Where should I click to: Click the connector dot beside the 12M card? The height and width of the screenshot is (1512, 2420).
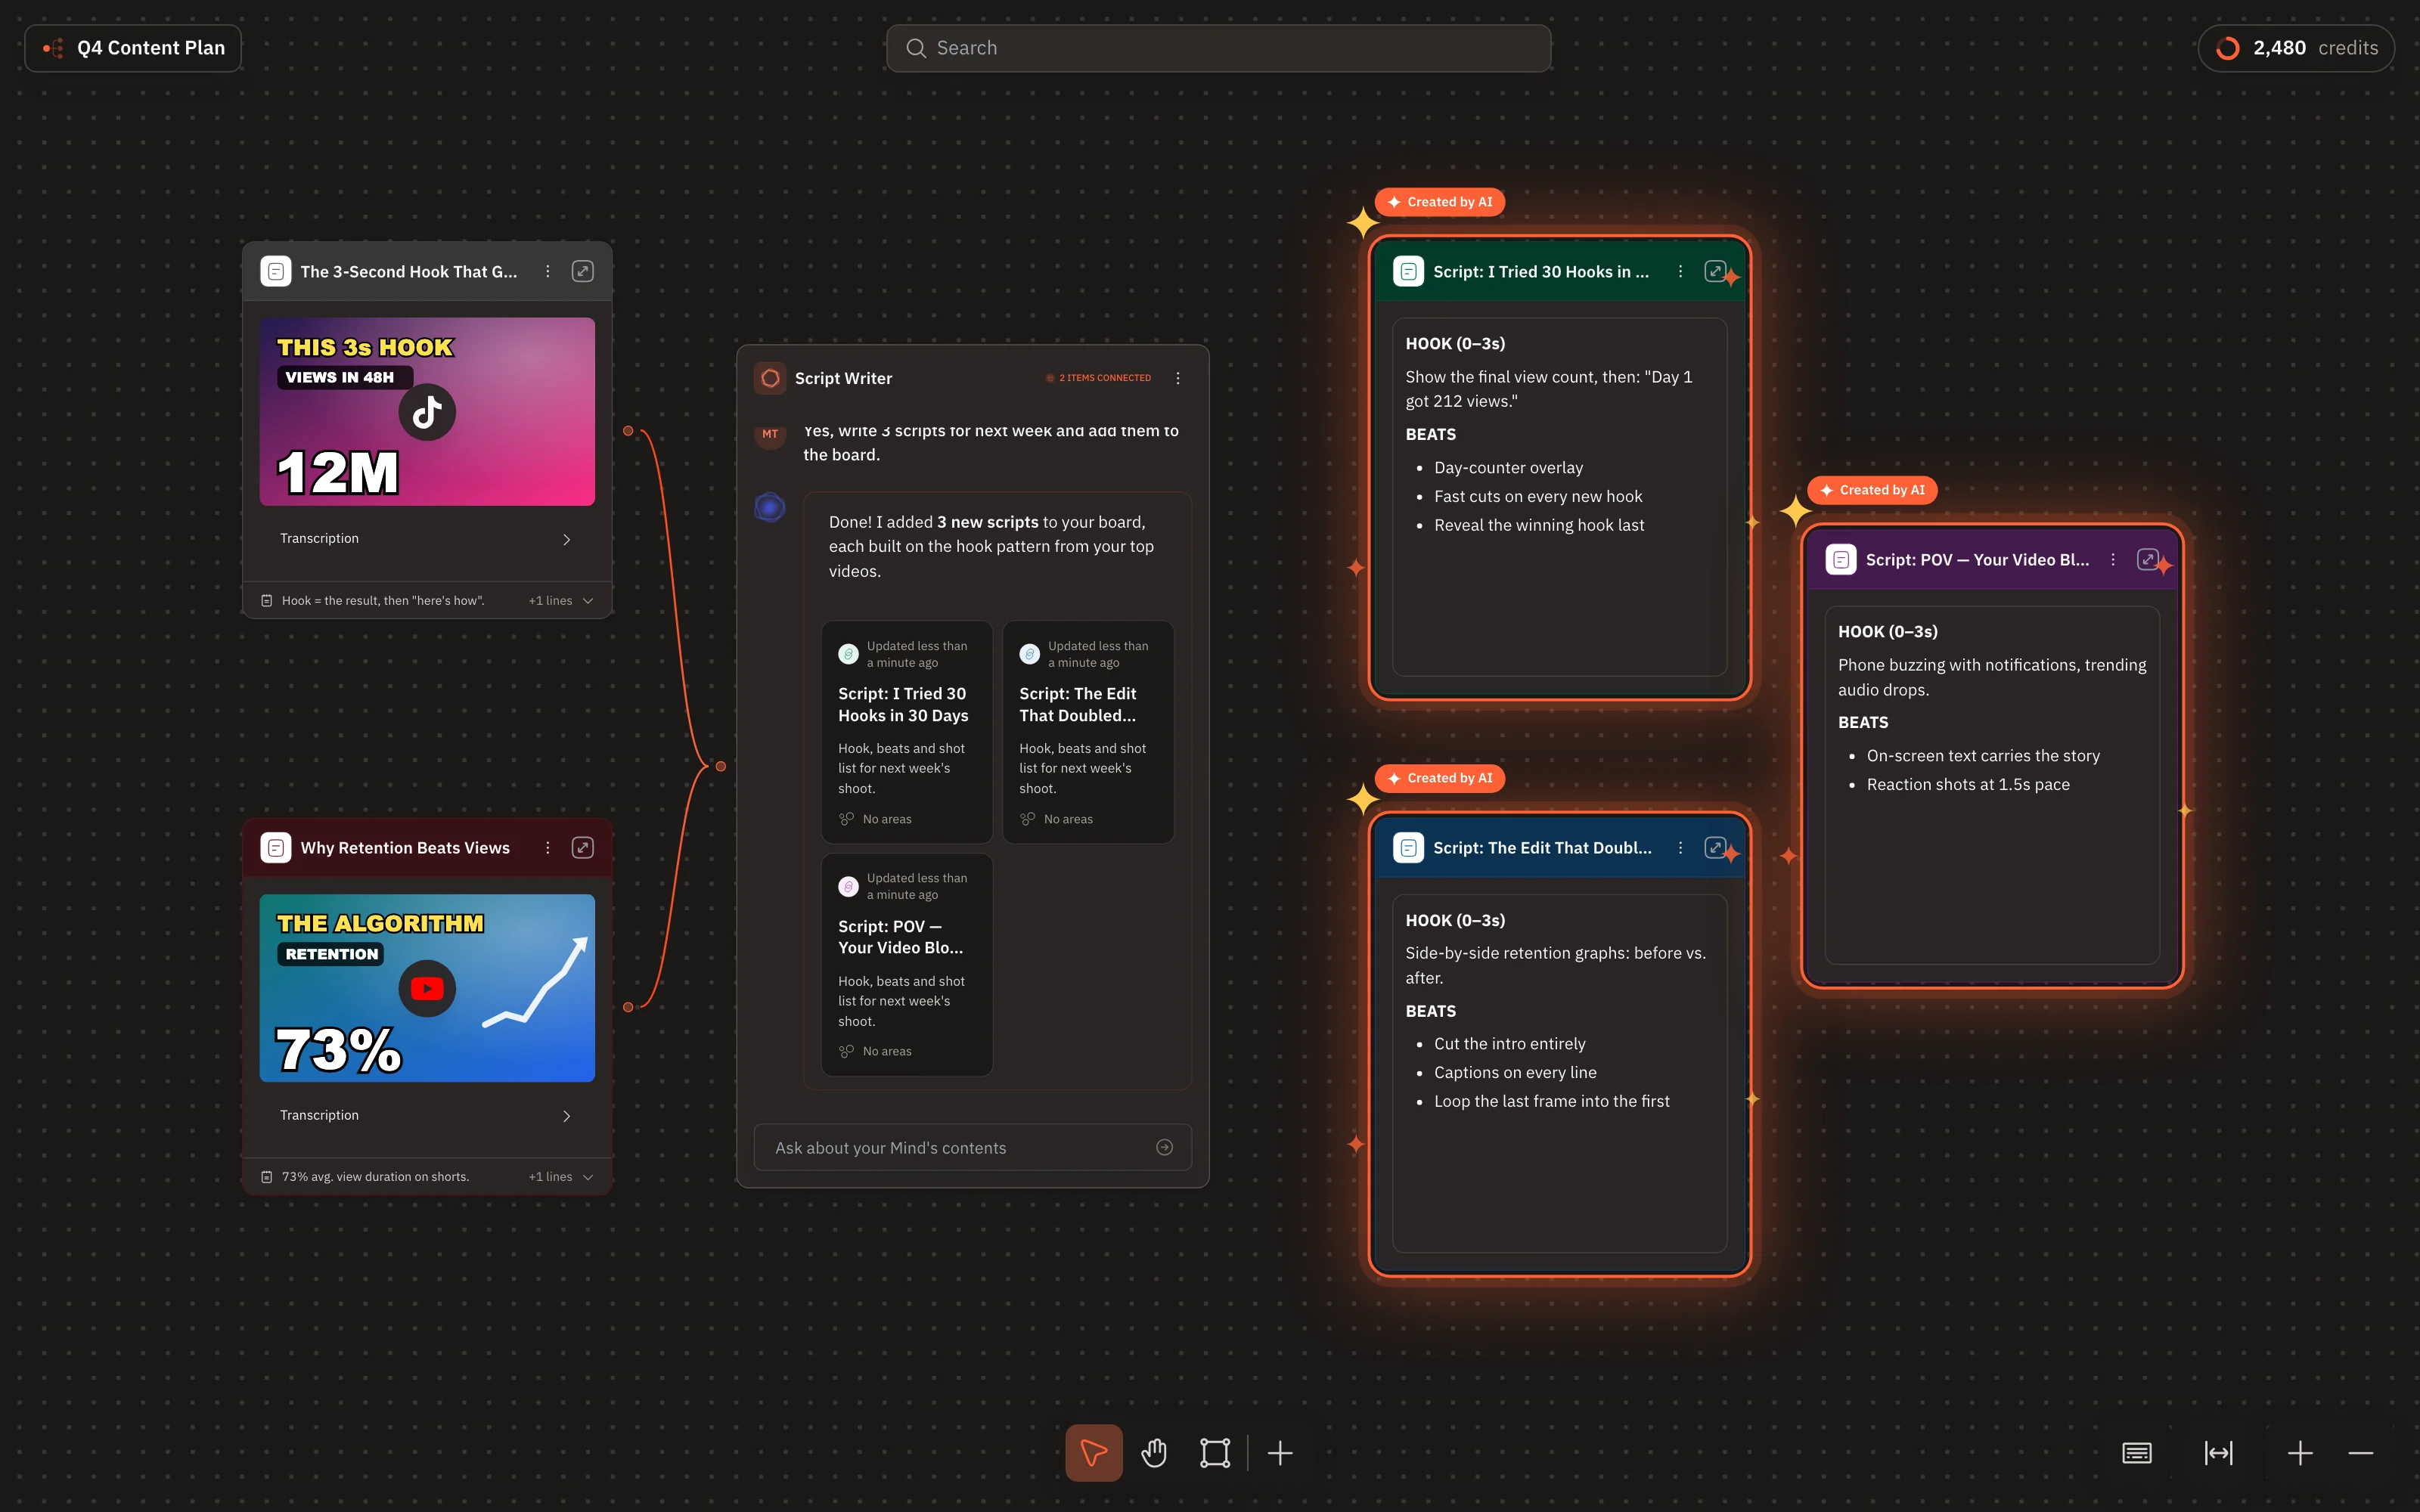tap(628, 431)
